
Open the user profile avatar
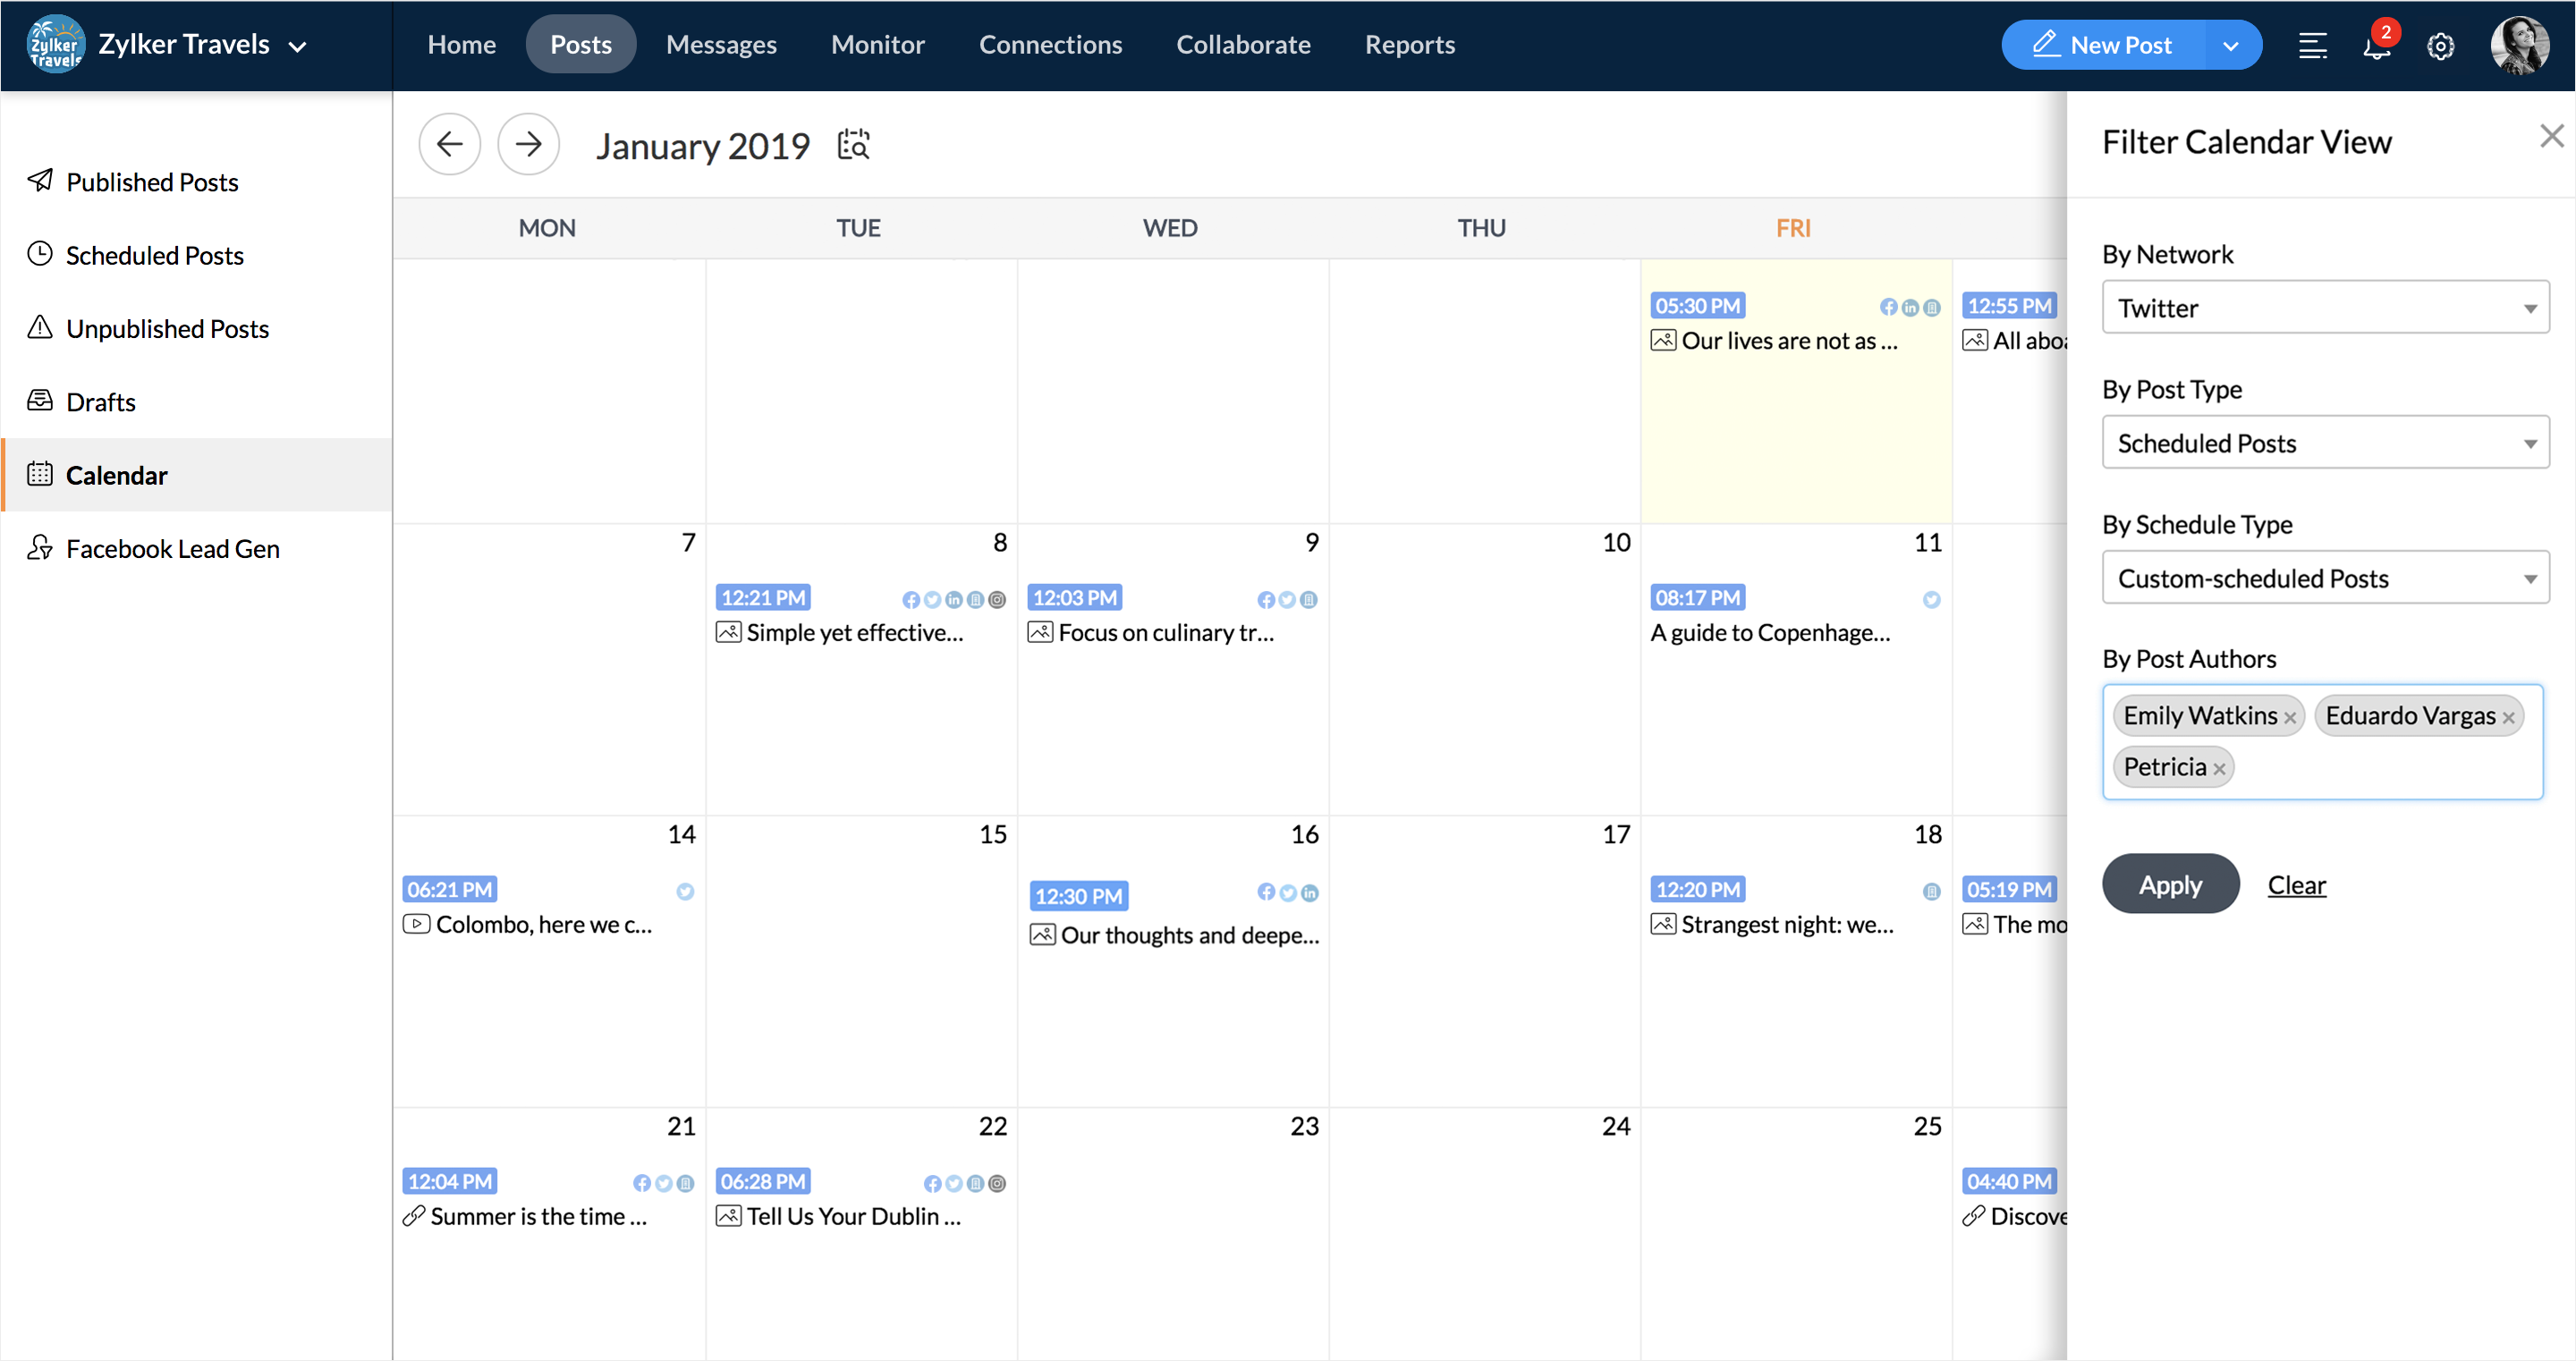[2518, 46]
